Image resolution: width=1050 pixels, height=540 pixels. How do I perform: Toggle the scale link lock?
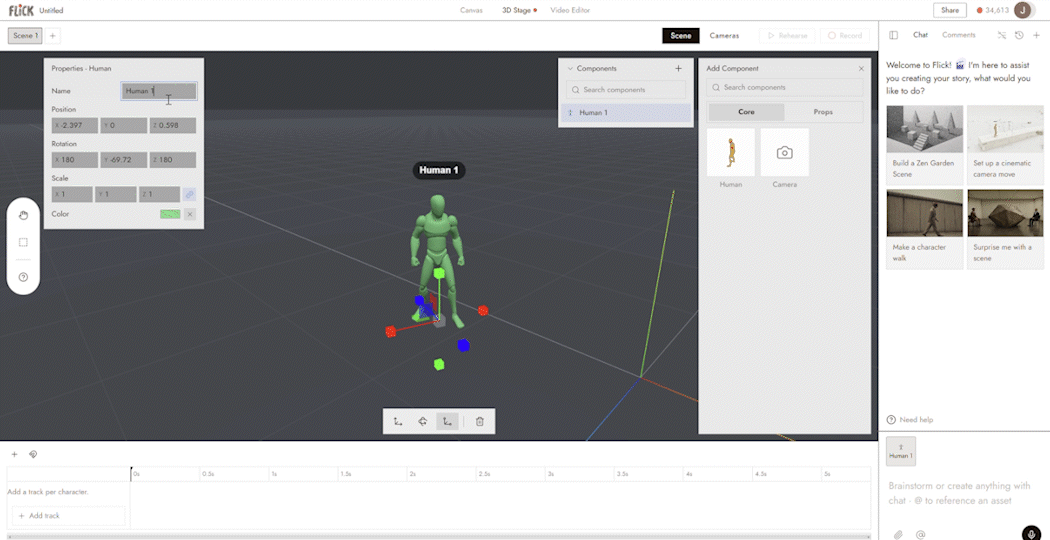(190, 194)
